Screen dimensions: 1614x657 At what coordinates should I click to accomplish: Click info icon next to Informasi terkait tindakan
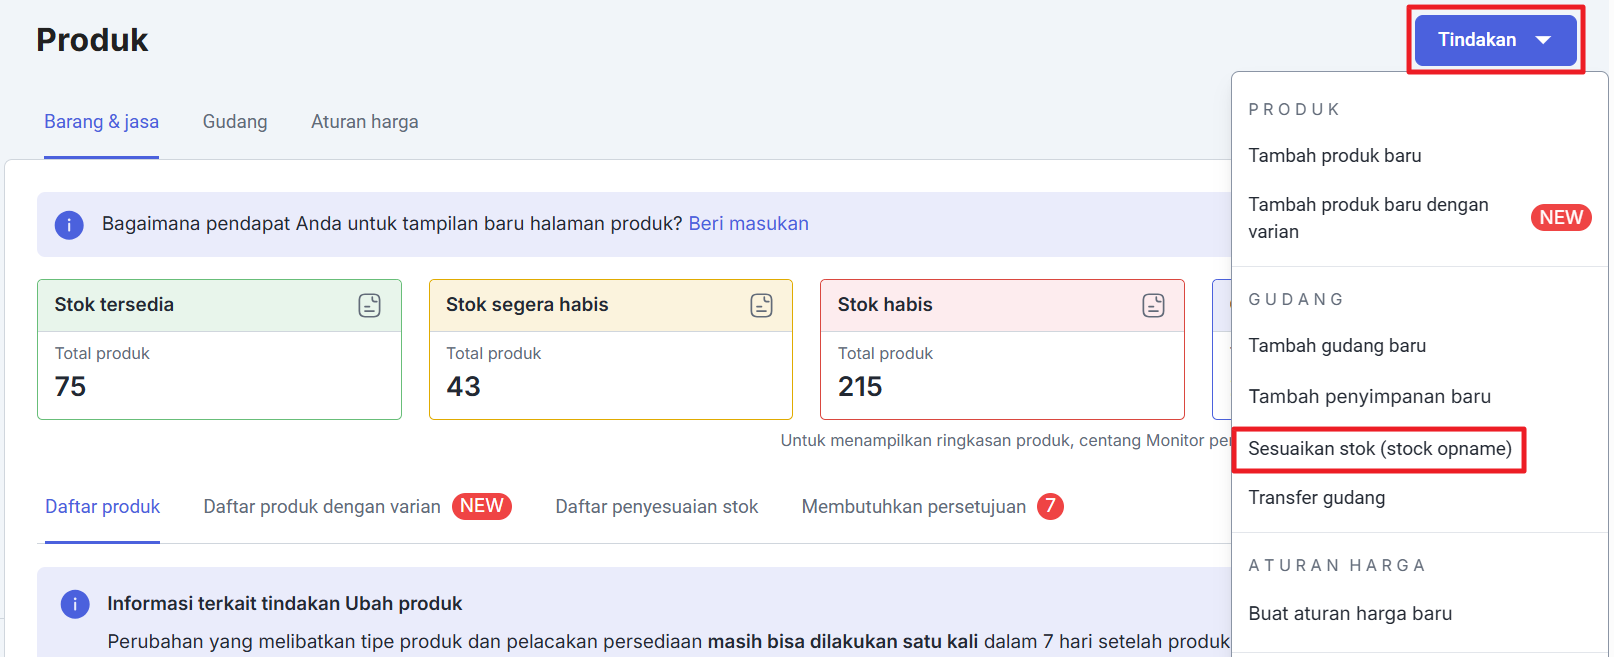tap(75, 604)
